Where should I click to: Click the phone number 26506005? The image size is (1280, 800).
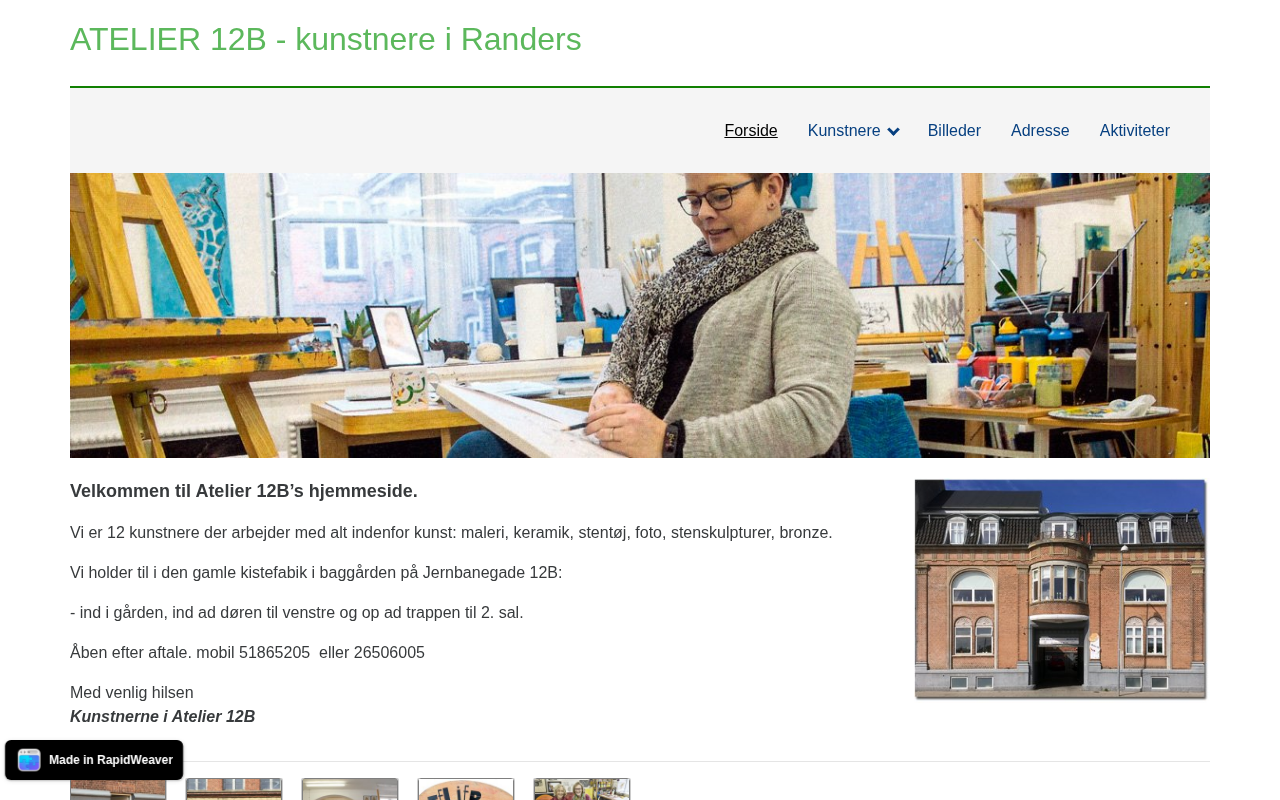pos(389,653)
